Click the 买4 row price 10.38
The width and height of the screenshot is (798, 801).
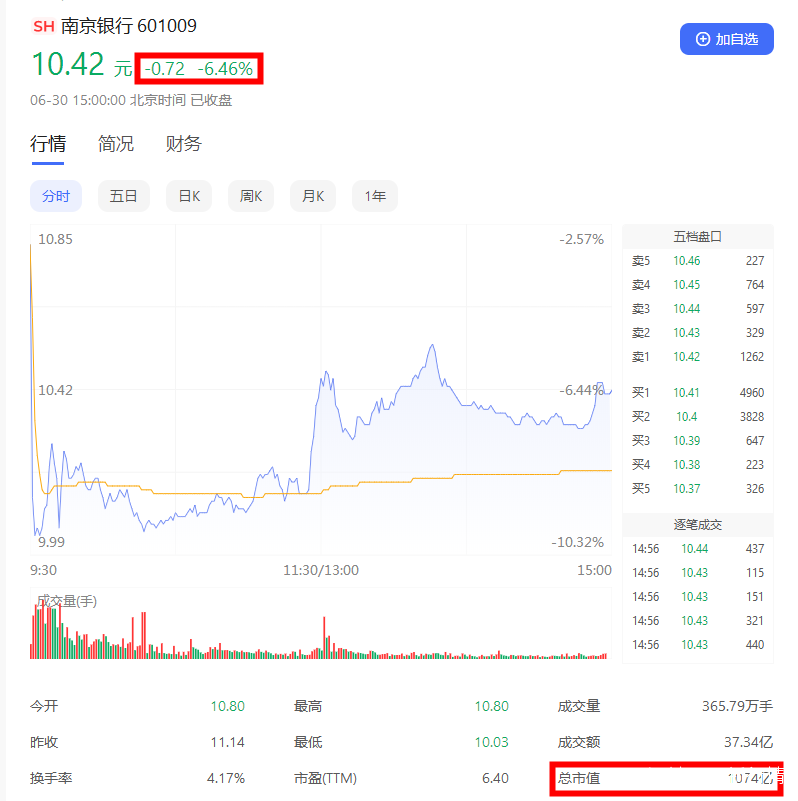687,465
